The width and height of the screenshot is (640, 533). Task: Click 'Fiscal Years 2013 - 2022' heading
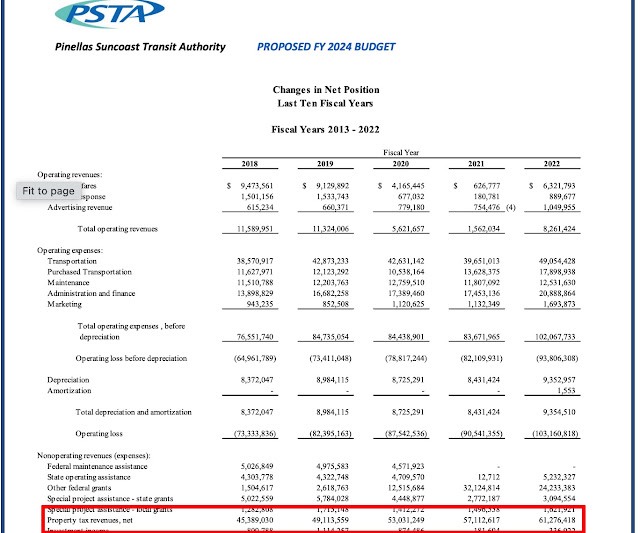point(325,130)
